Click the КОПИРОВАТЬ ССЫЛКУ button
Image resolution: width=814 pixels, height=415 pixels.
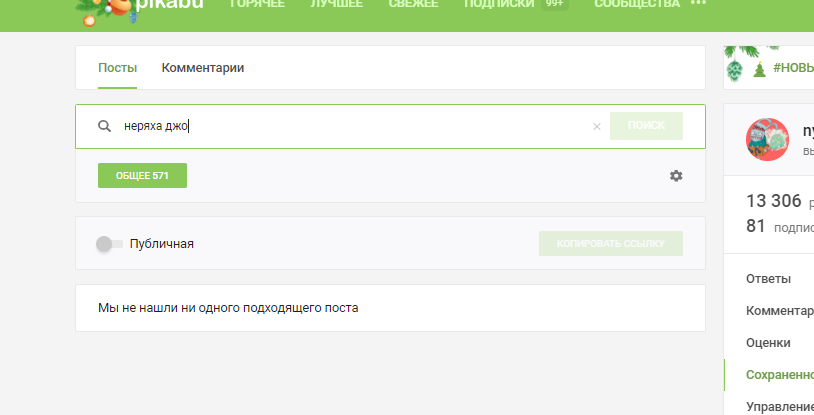[610, 244]
